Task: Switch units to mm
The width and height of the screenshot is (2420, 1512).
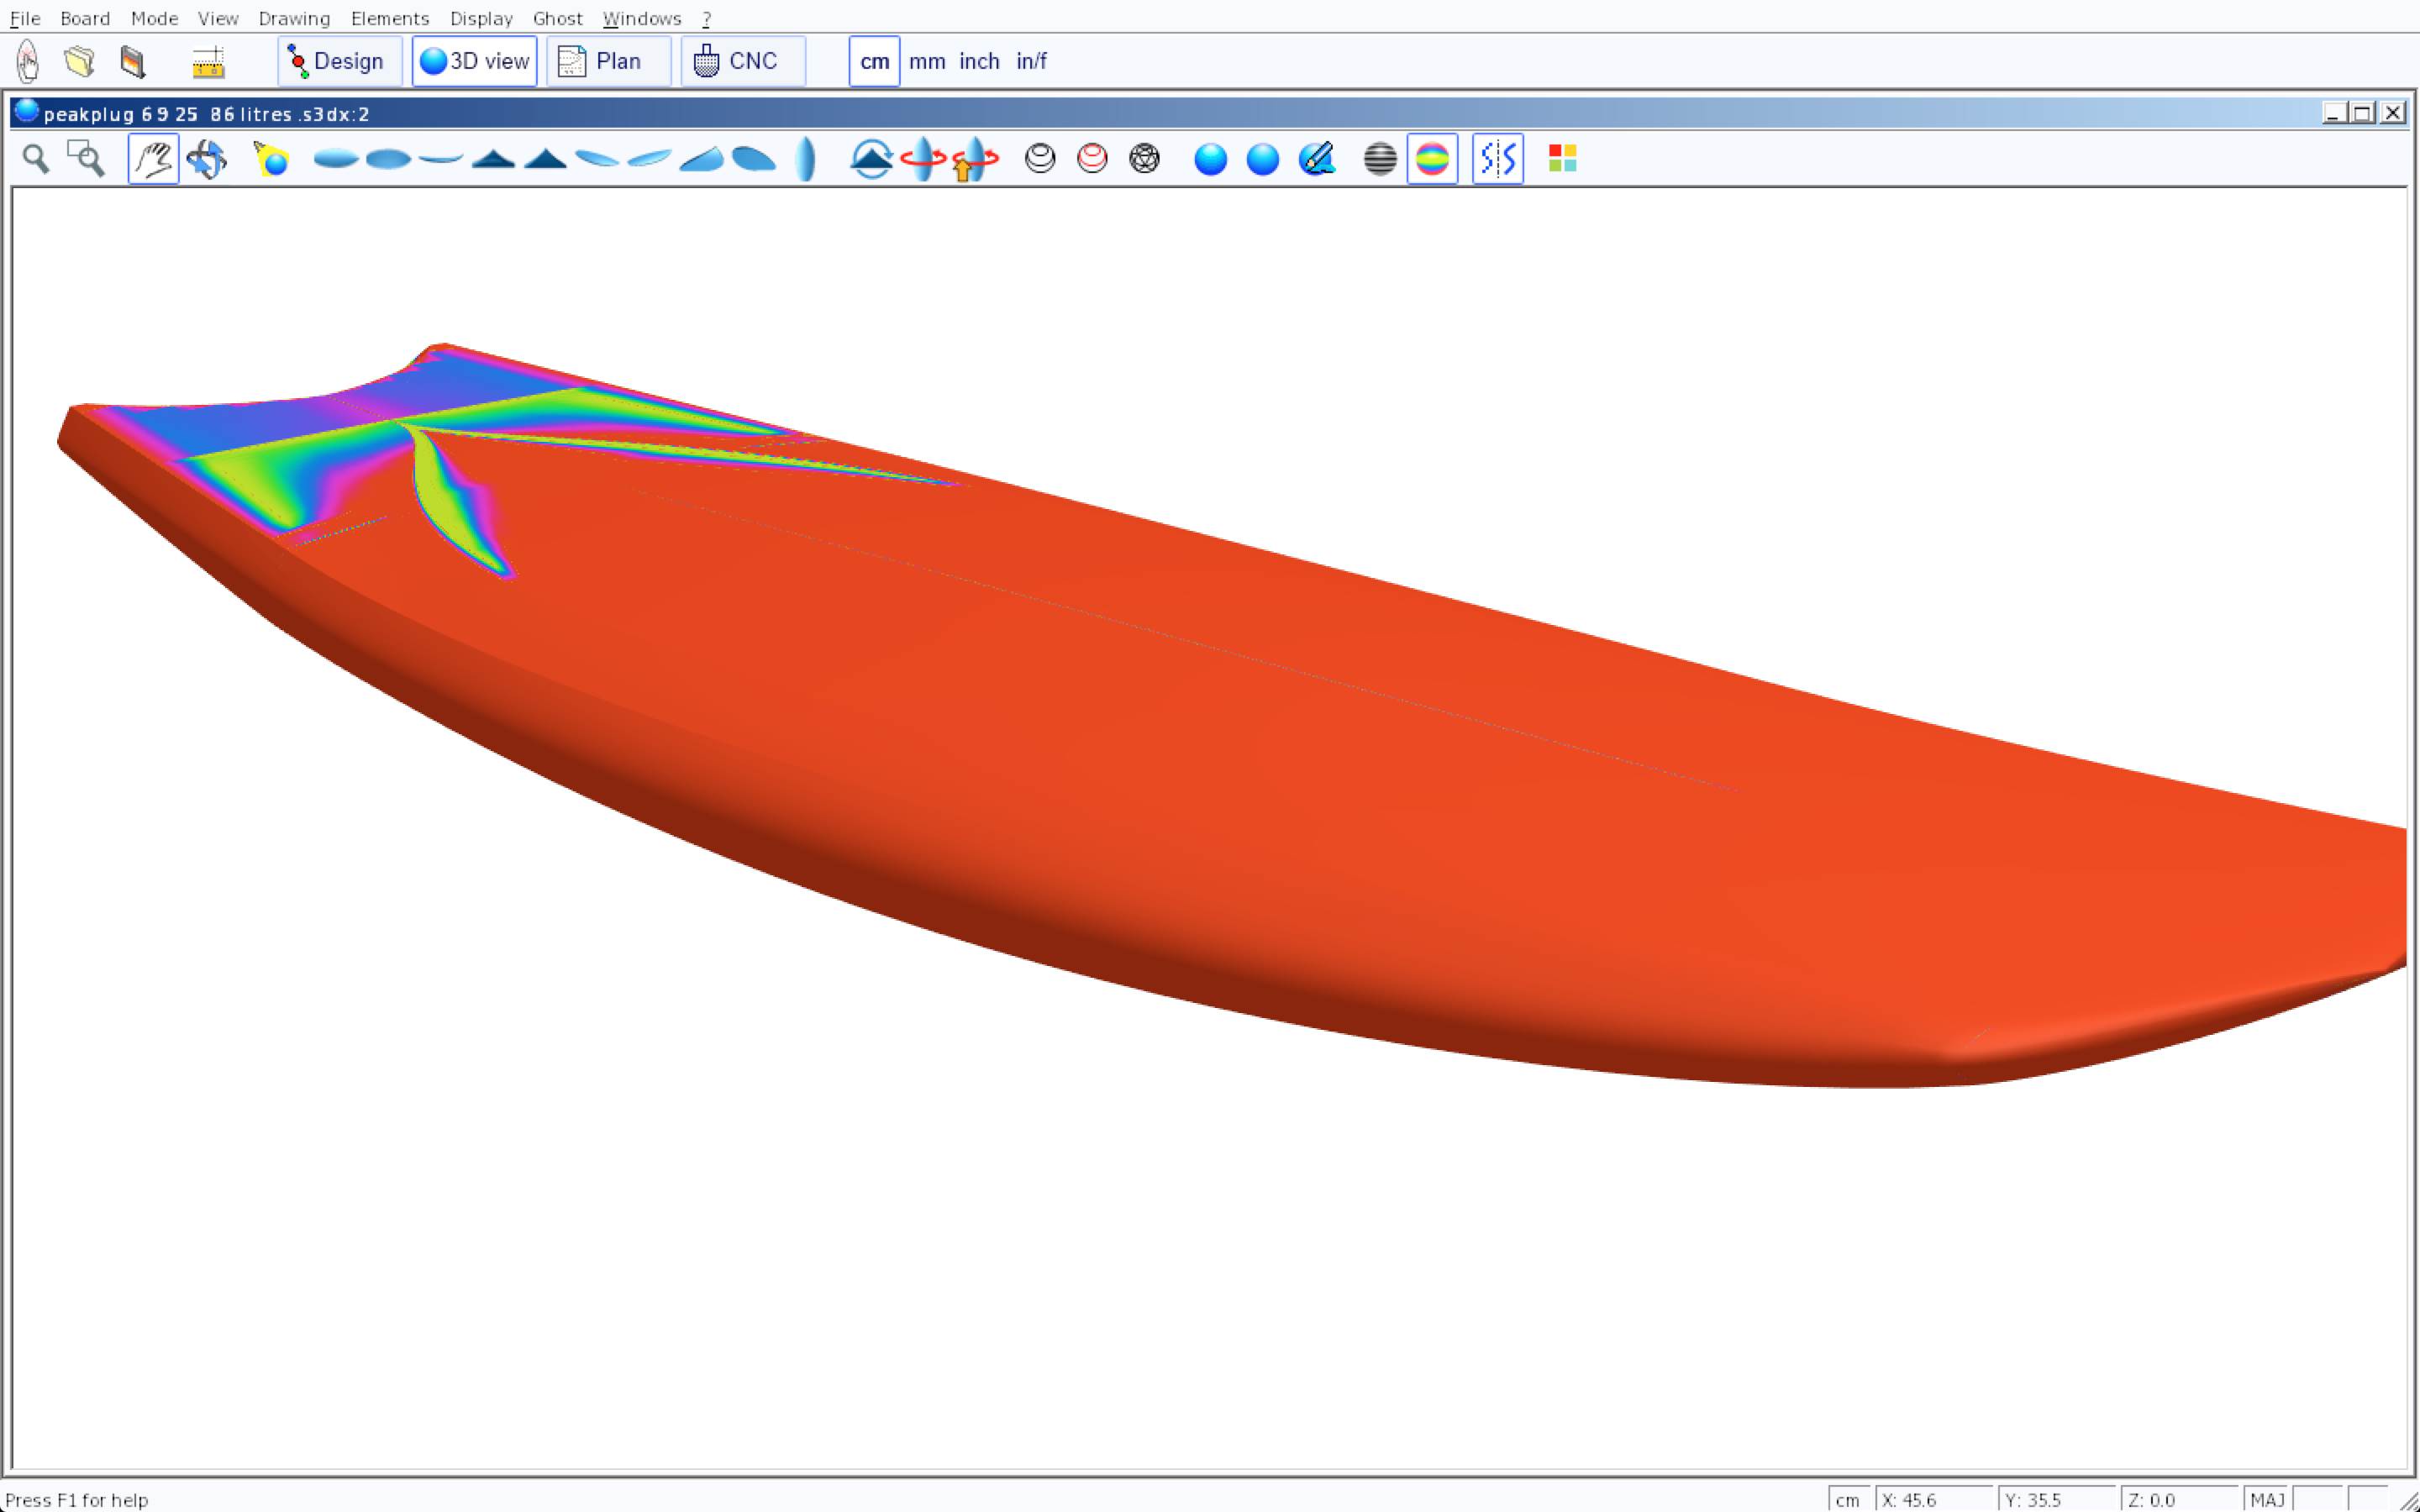Action: [927, 62]
